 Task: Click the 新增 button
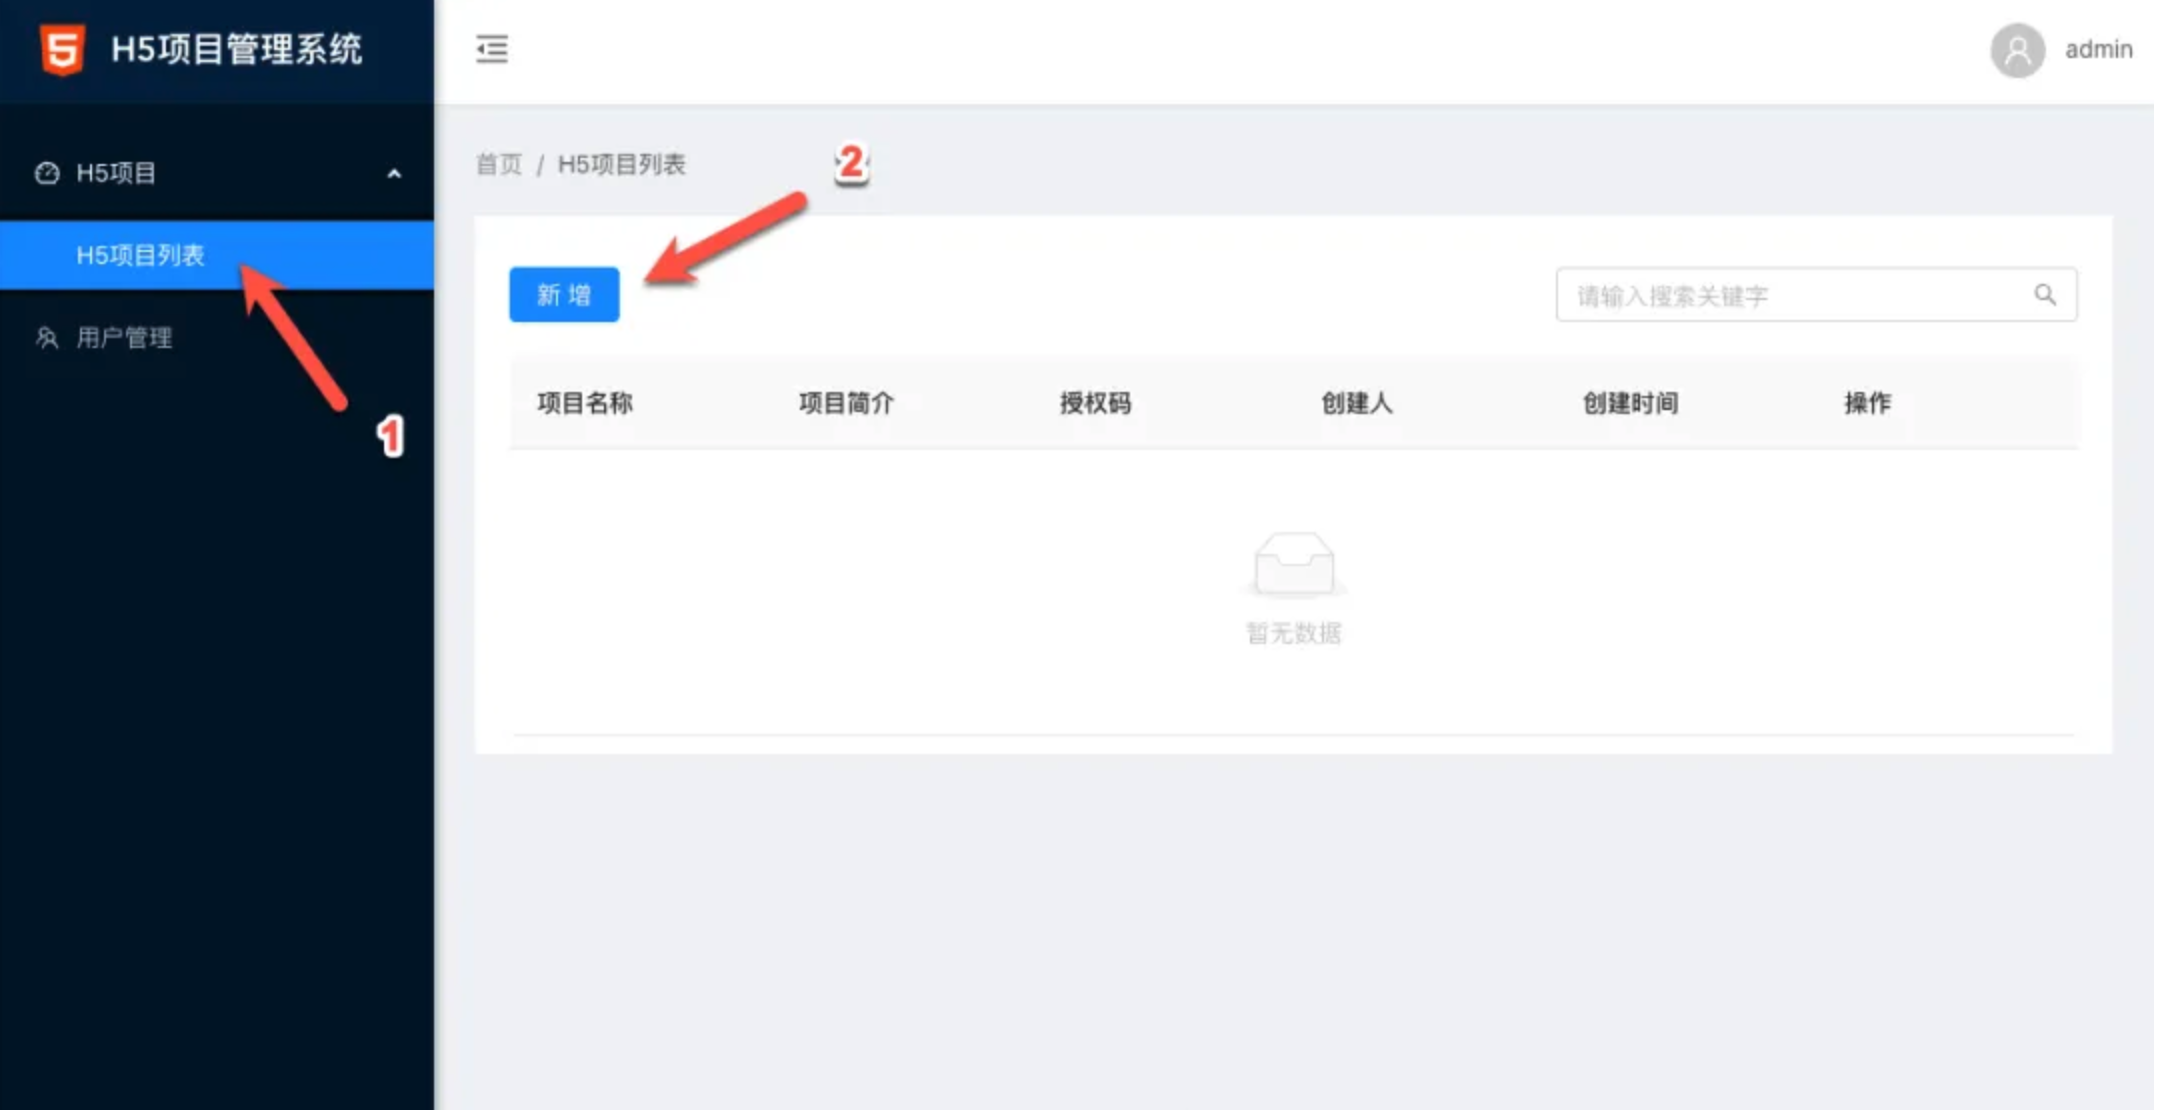click(564, 295)
